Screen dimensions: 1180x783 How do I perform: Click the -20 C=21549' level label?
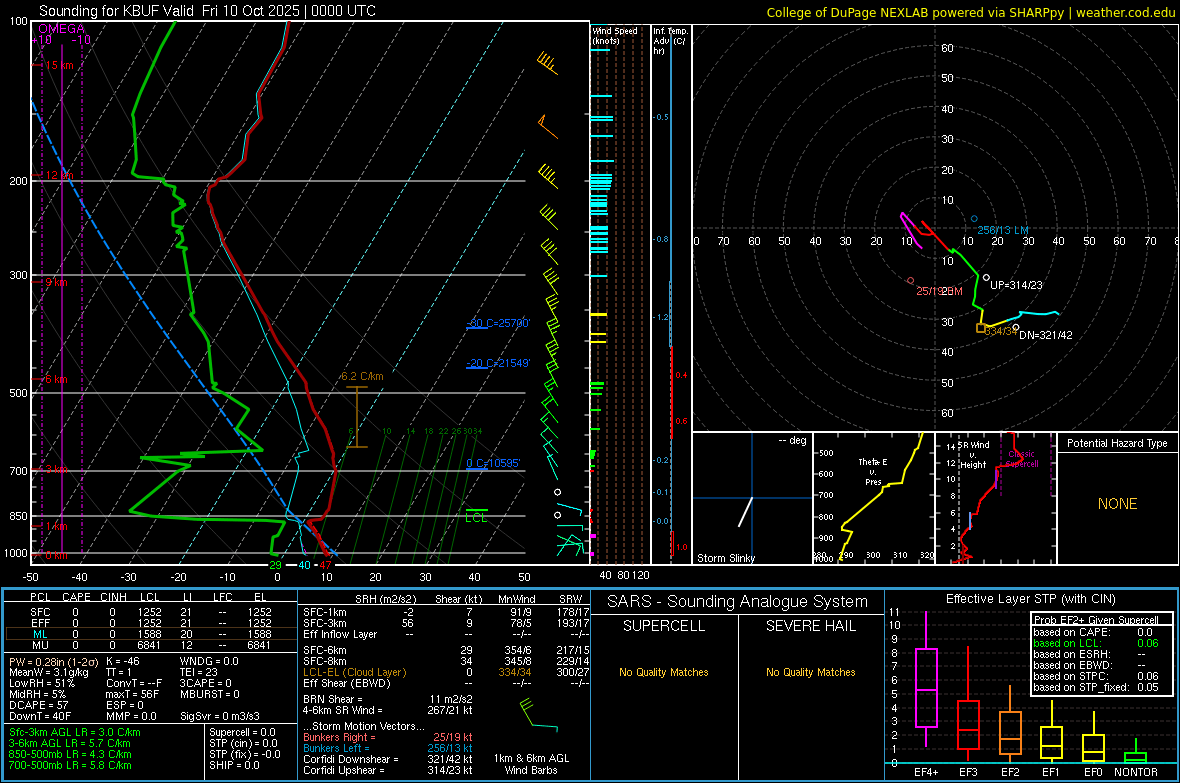(x=498, y=363)
